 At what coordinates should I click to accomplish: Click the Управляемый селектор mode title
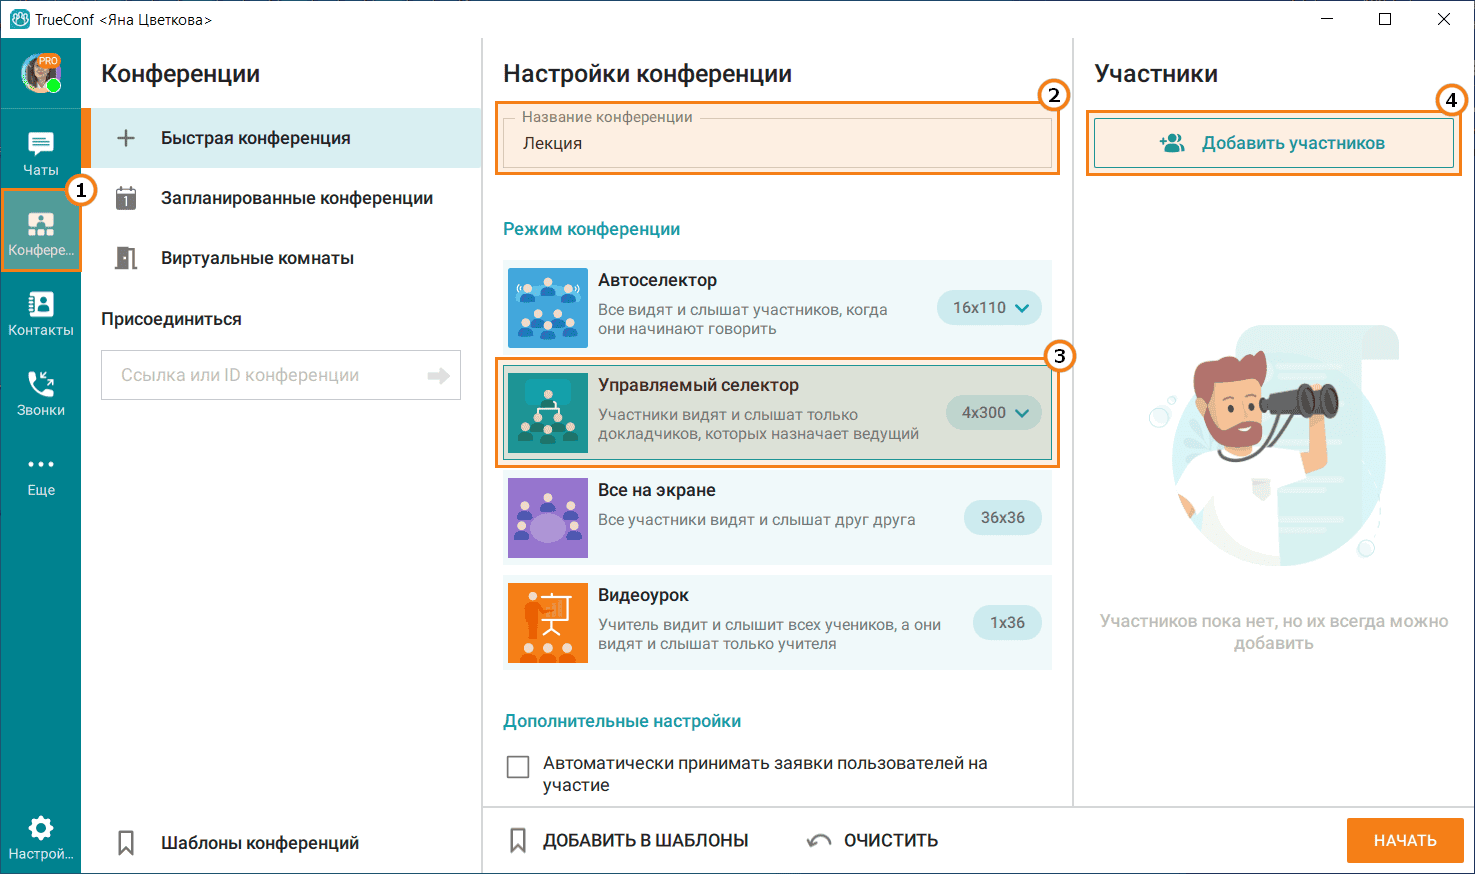(x=698, y=385)
